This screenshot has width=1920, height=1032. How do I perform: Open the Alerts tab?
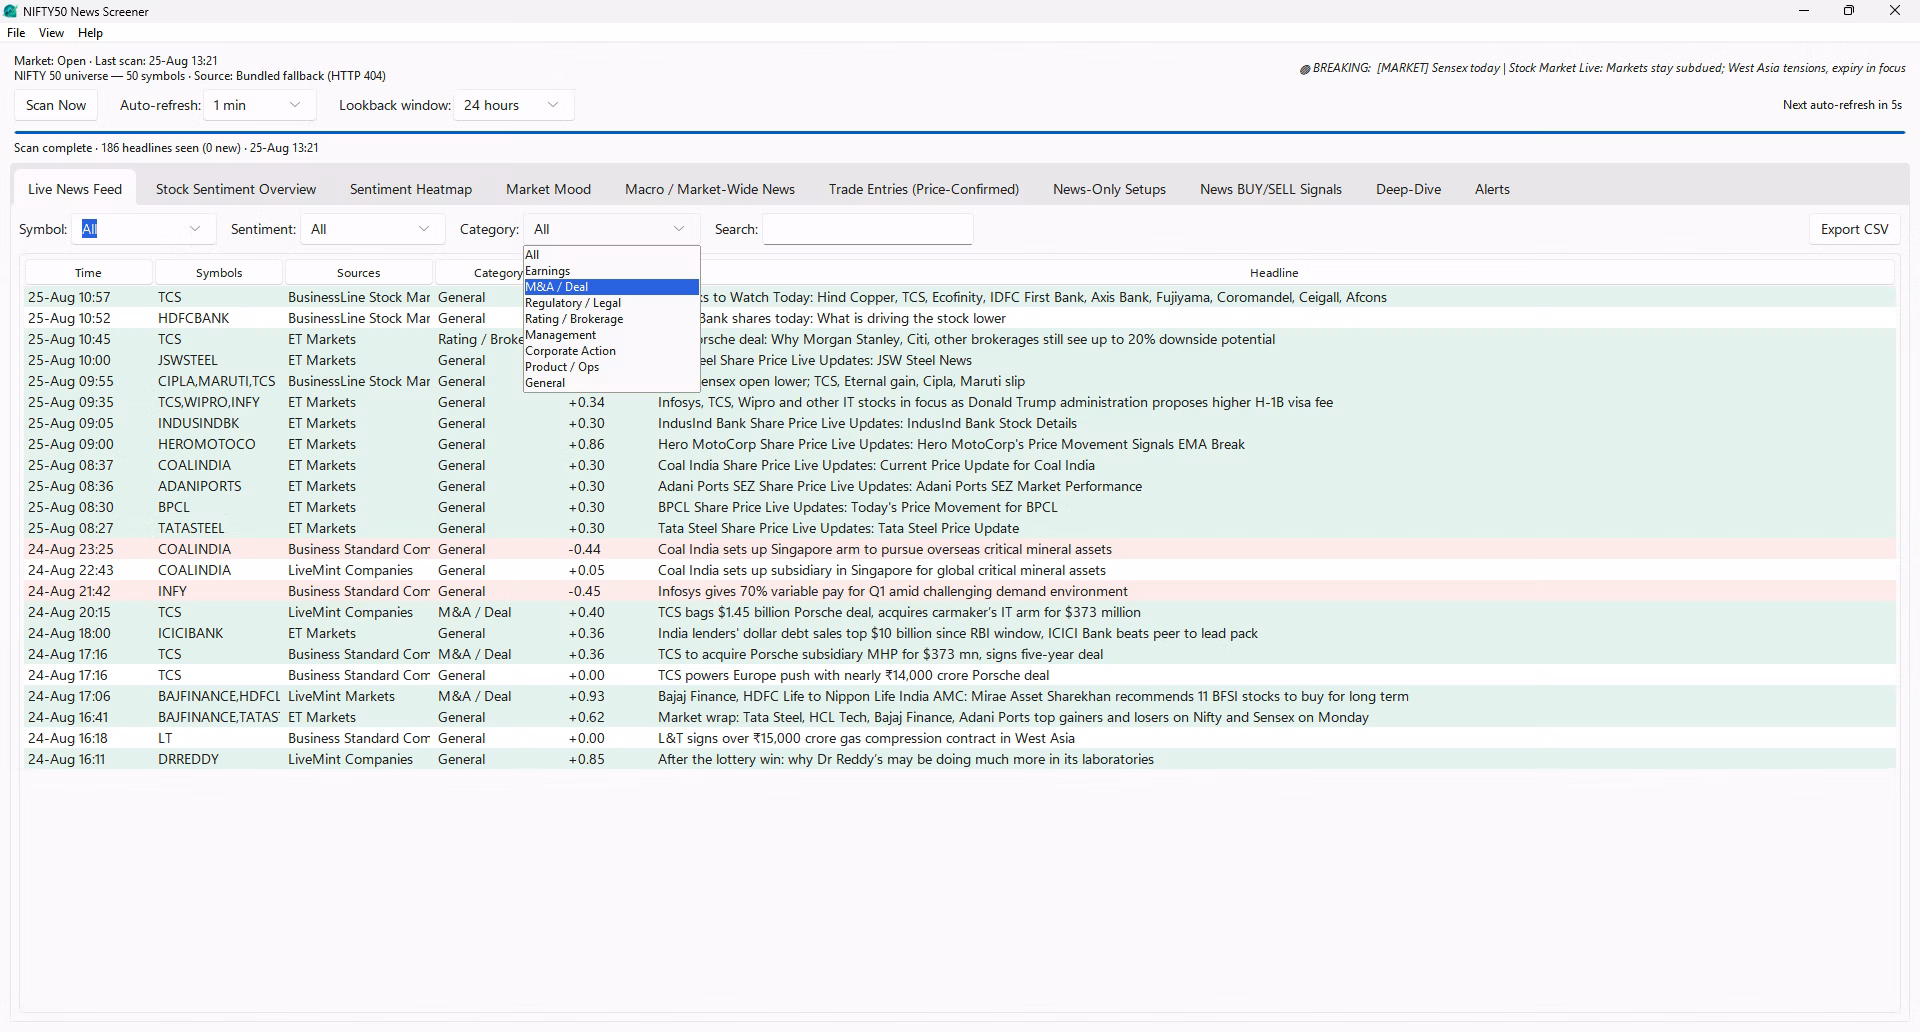pos(1492,189)
